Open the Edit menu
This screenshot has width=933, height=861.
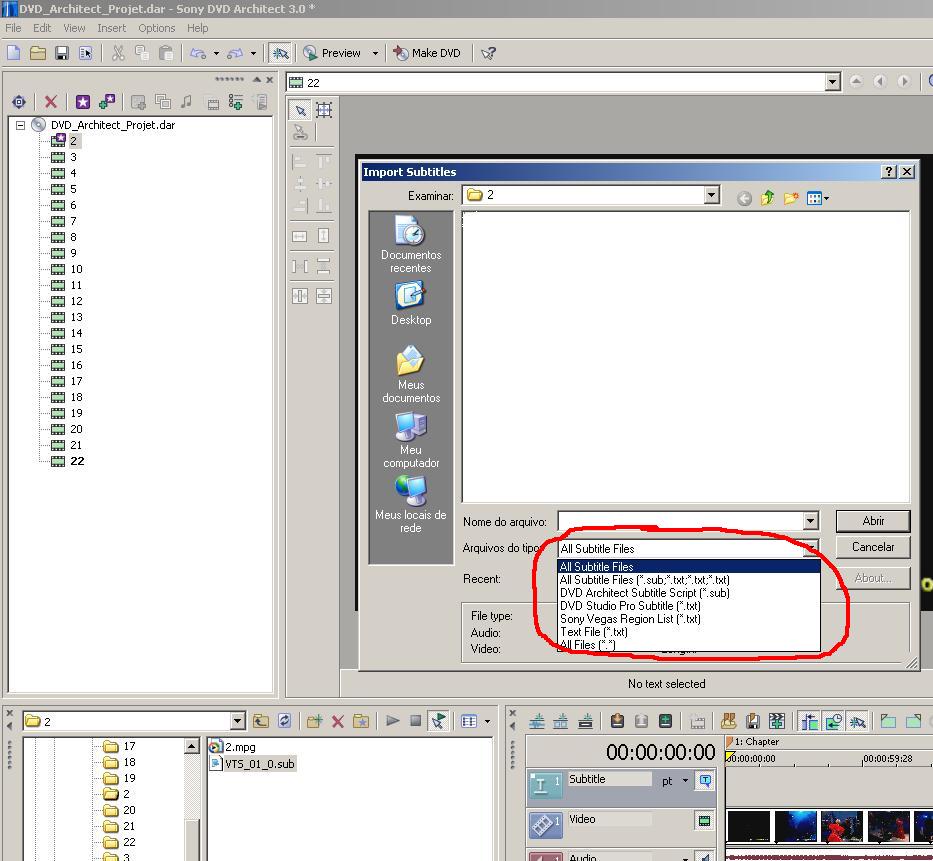[x=42, y=28]
